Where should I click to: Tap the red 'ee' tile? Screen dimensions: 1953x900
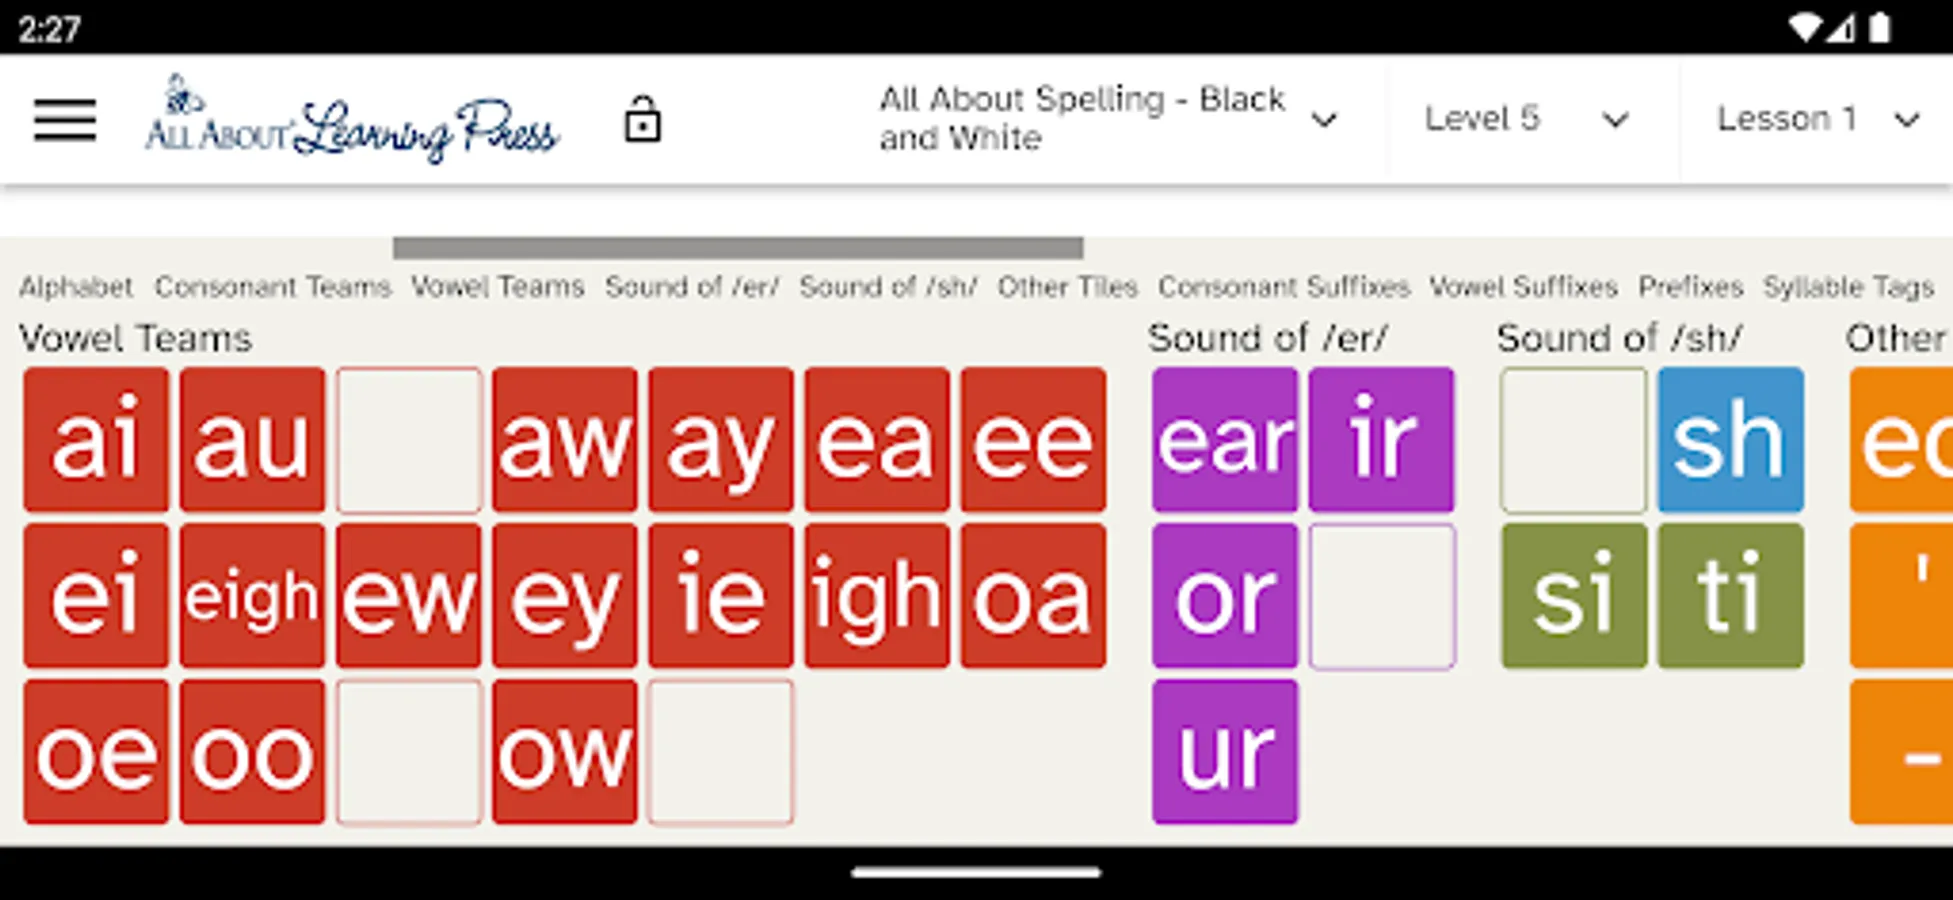[1034, 440]
